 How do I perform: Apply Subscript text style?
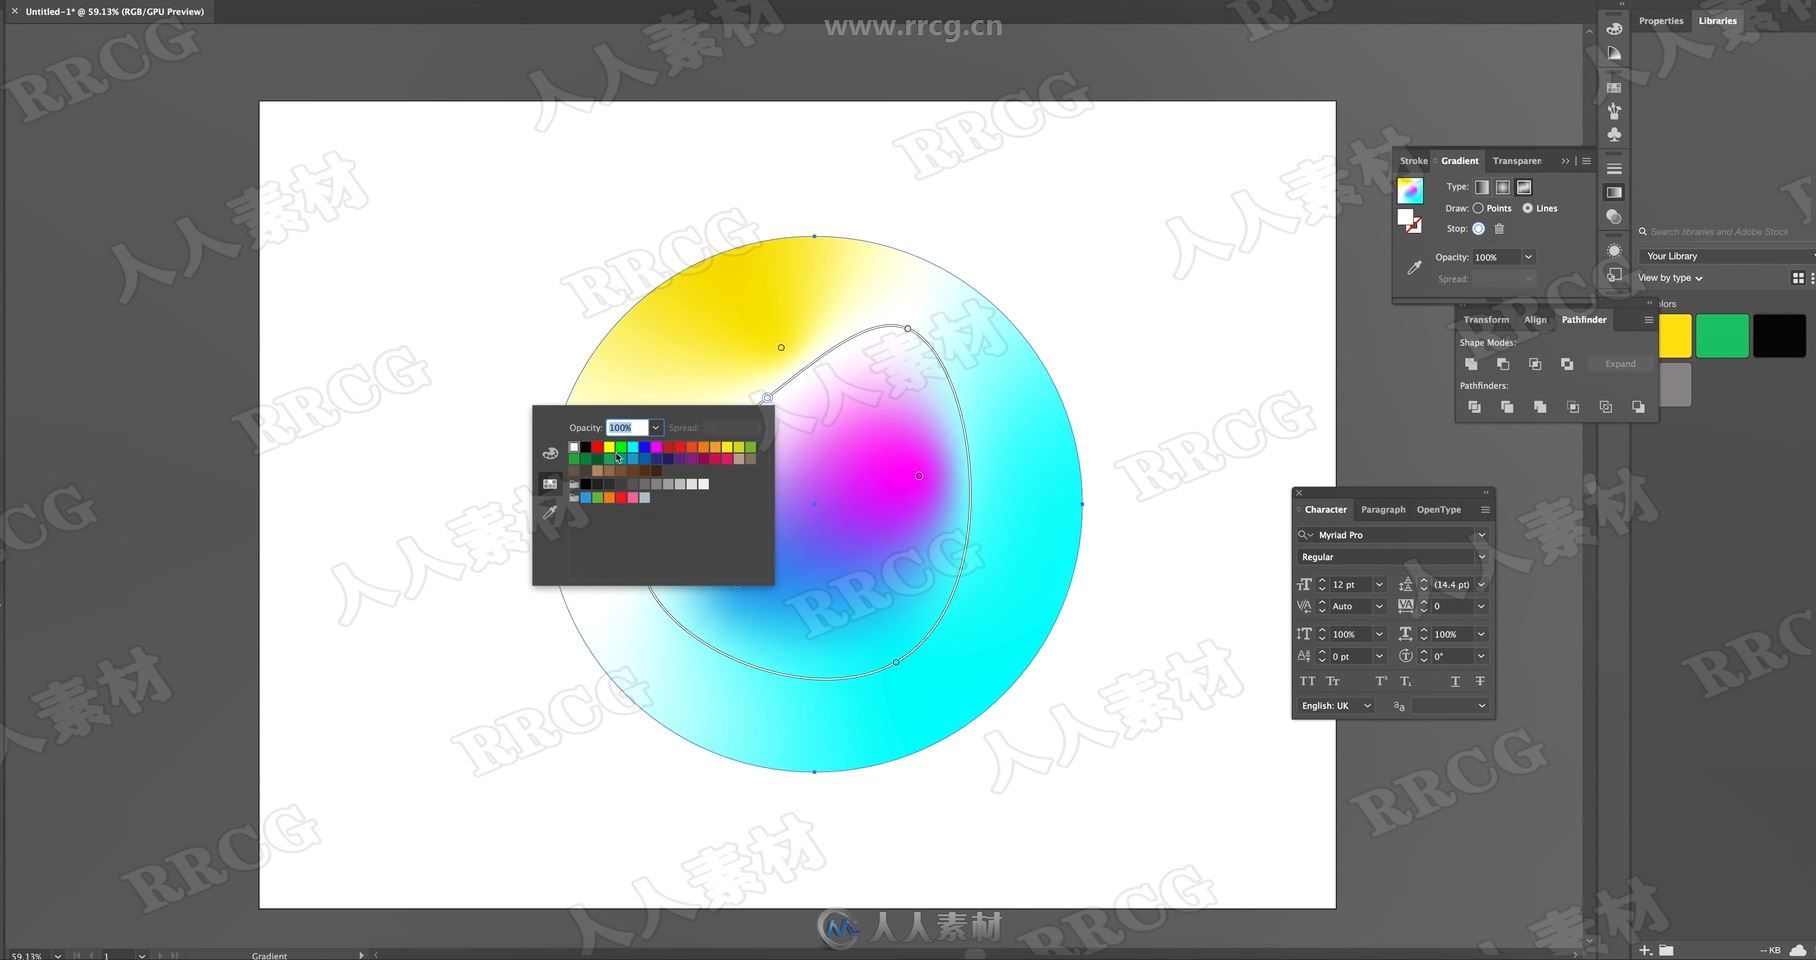tap(1406, 681)
